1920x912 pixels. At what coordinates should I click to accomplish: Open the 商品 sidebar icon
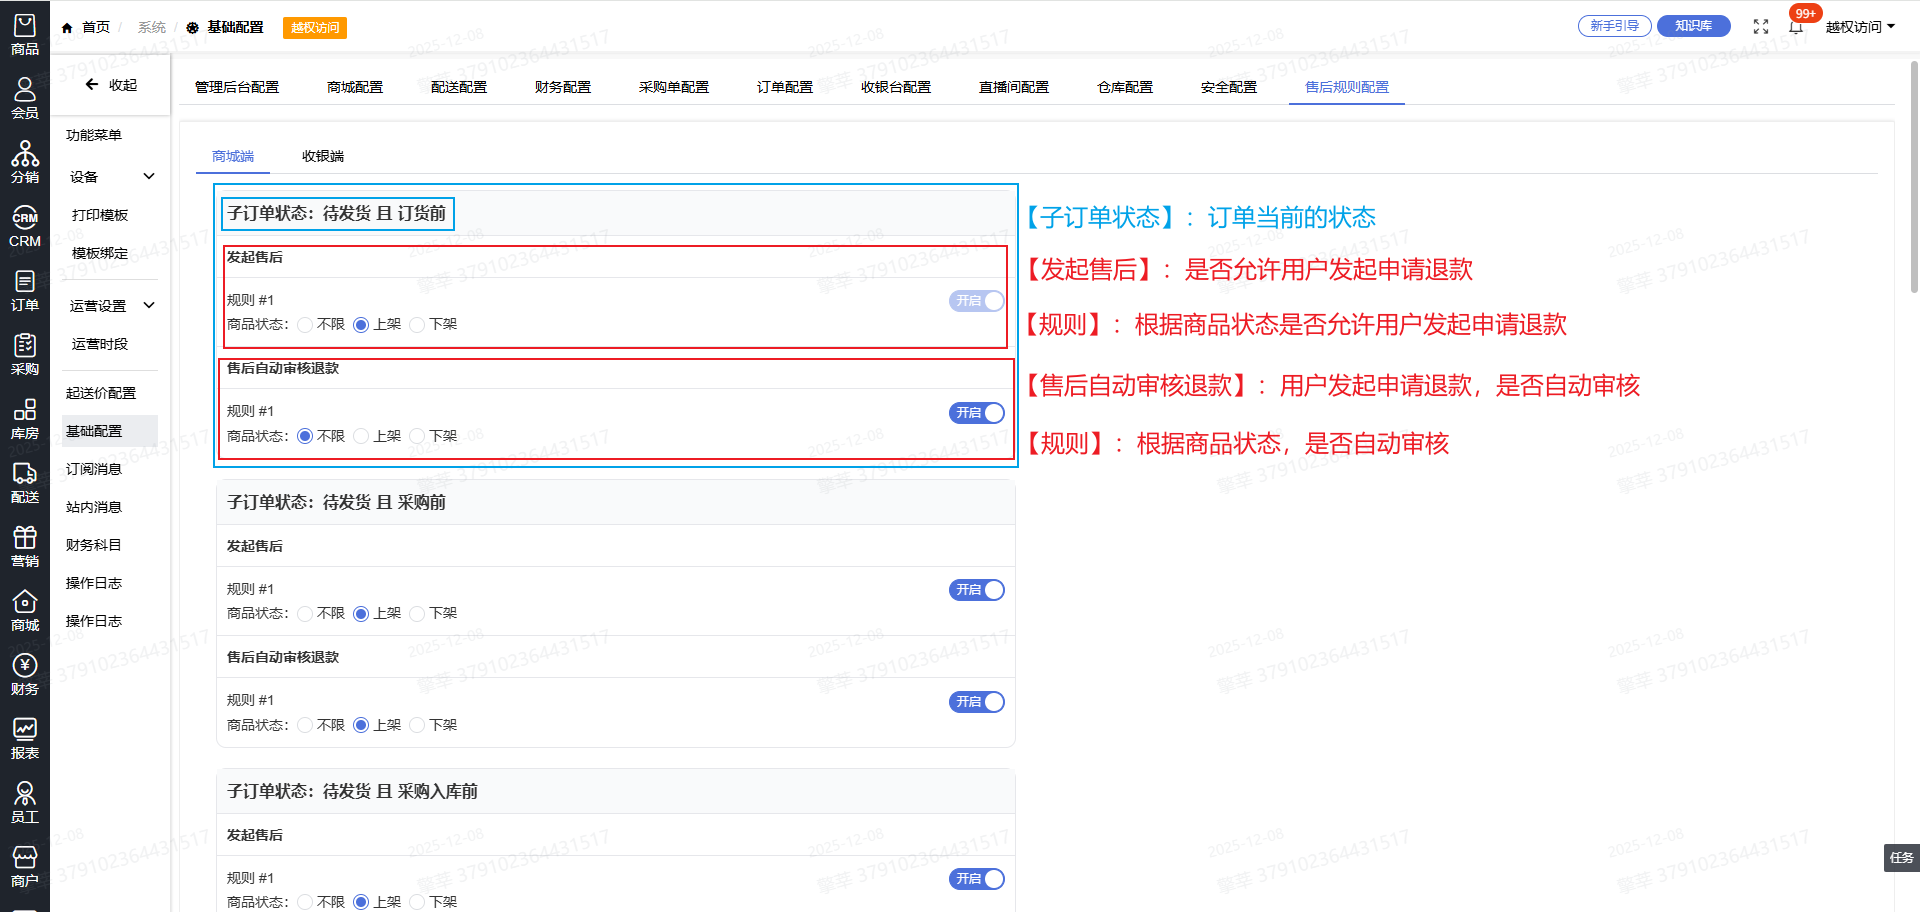click(x=25, y=34)
